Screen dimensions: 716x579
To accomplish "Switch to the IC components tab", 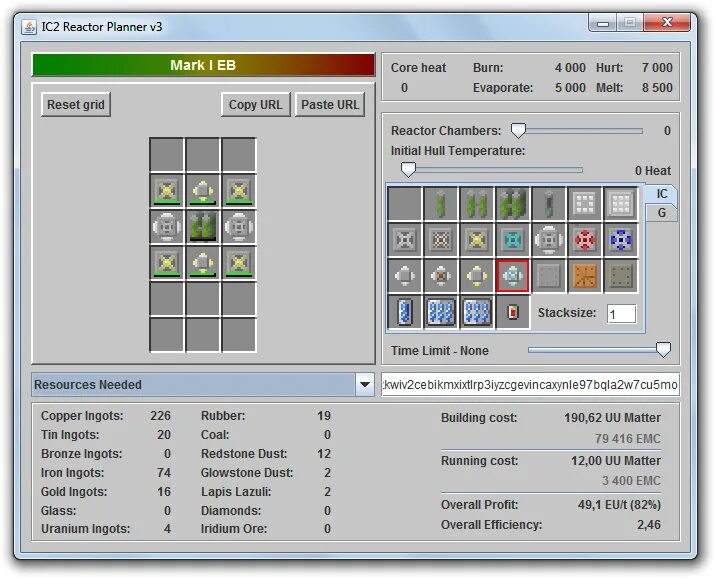I will [662, 194].
